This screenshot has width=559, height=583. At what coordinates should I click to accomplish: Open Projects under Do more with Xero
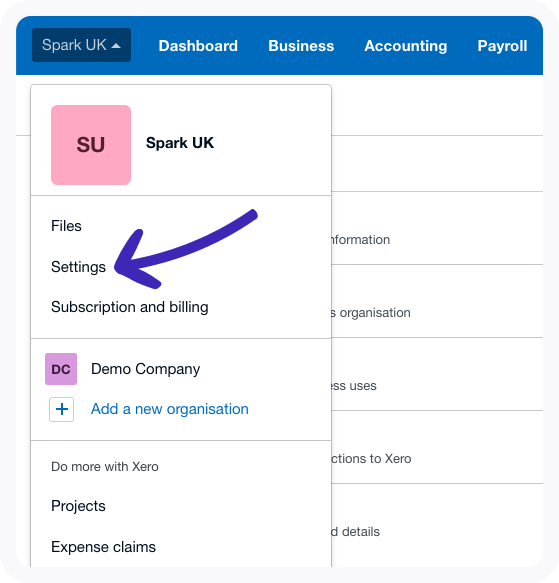click(x=78, y=506)
